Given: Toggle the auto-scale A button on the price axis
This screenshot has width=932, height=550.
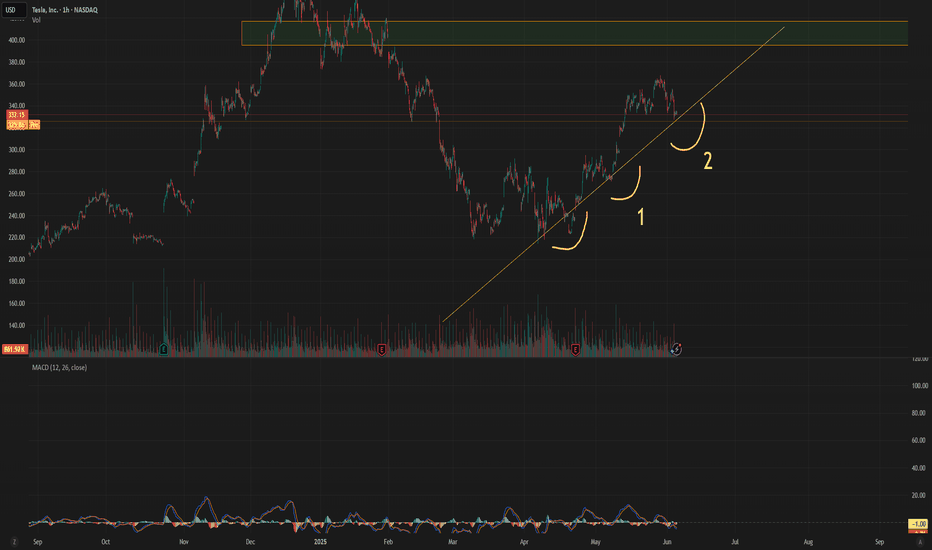Looking at the screenshot, I should (921, 542).
